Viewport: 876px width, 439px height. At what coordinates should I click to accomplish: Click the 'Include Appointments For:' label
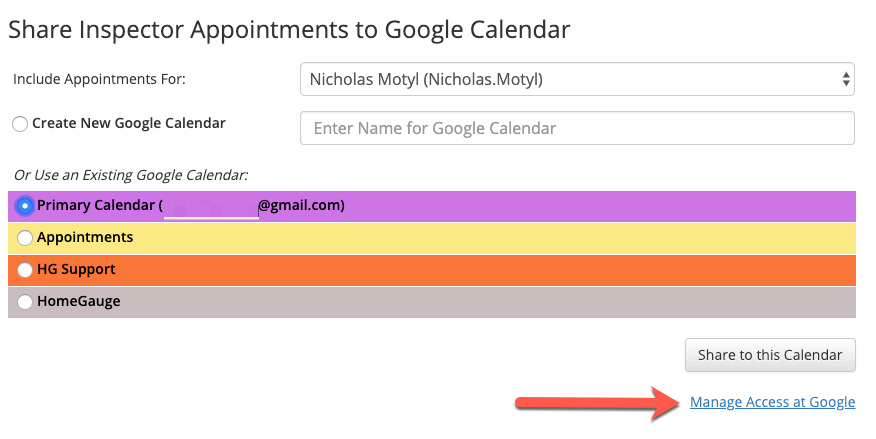[x=99, y=78]
